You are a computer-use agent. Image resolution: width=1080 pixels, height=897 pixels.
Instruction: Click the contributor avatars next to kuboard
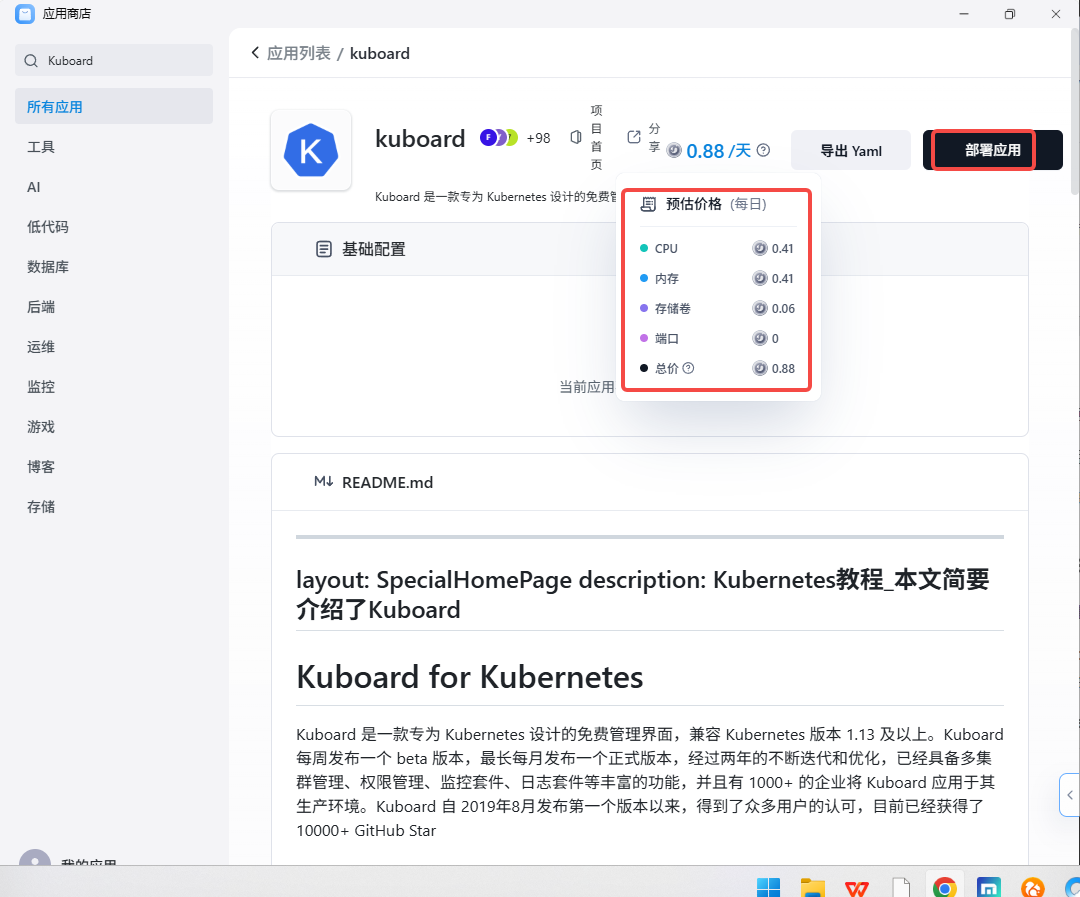(x=499, y=138)
